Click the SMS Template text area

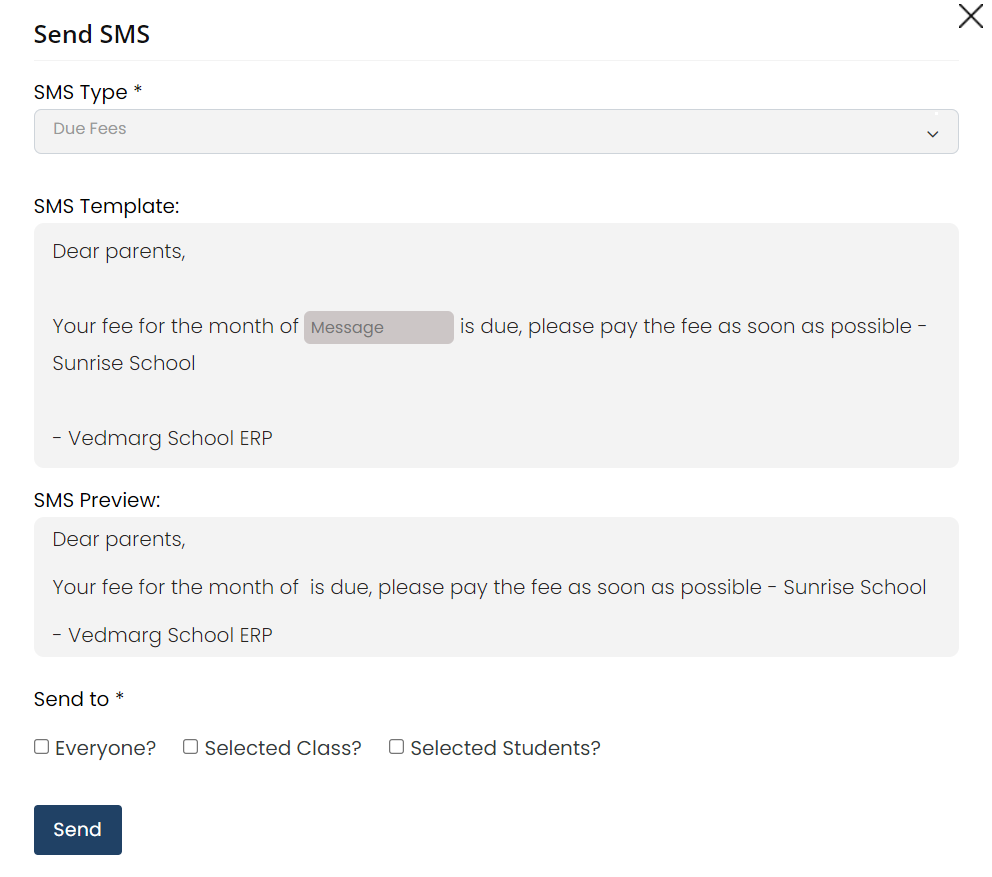click(x=496, y=344)
